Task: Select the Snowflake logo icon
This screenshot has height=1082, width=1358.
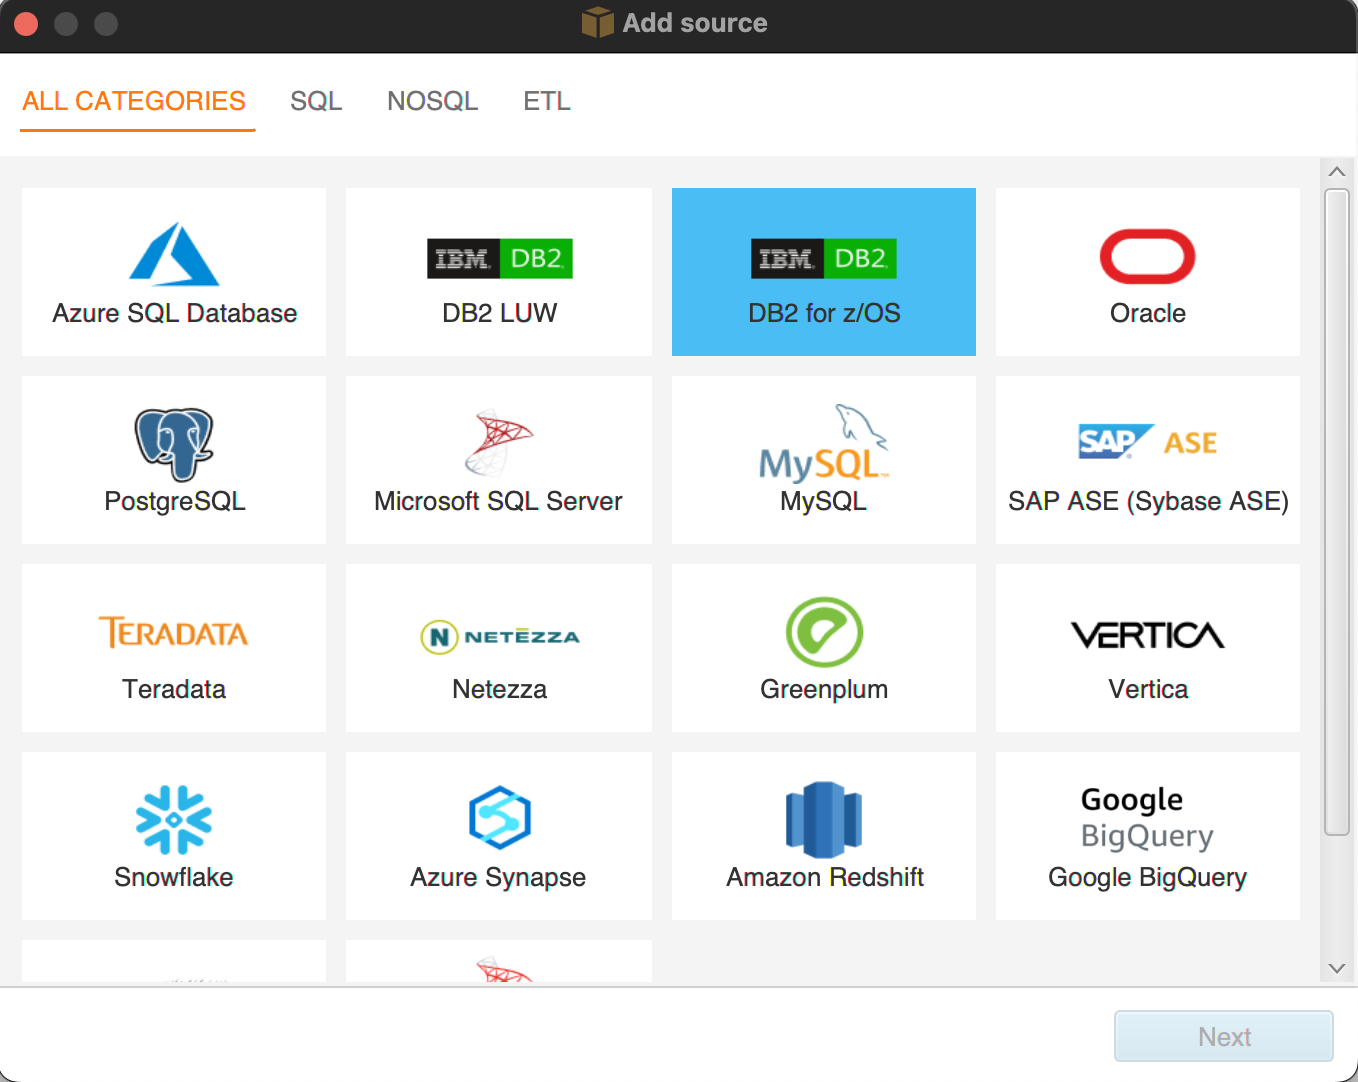Action: coord(174,820)
